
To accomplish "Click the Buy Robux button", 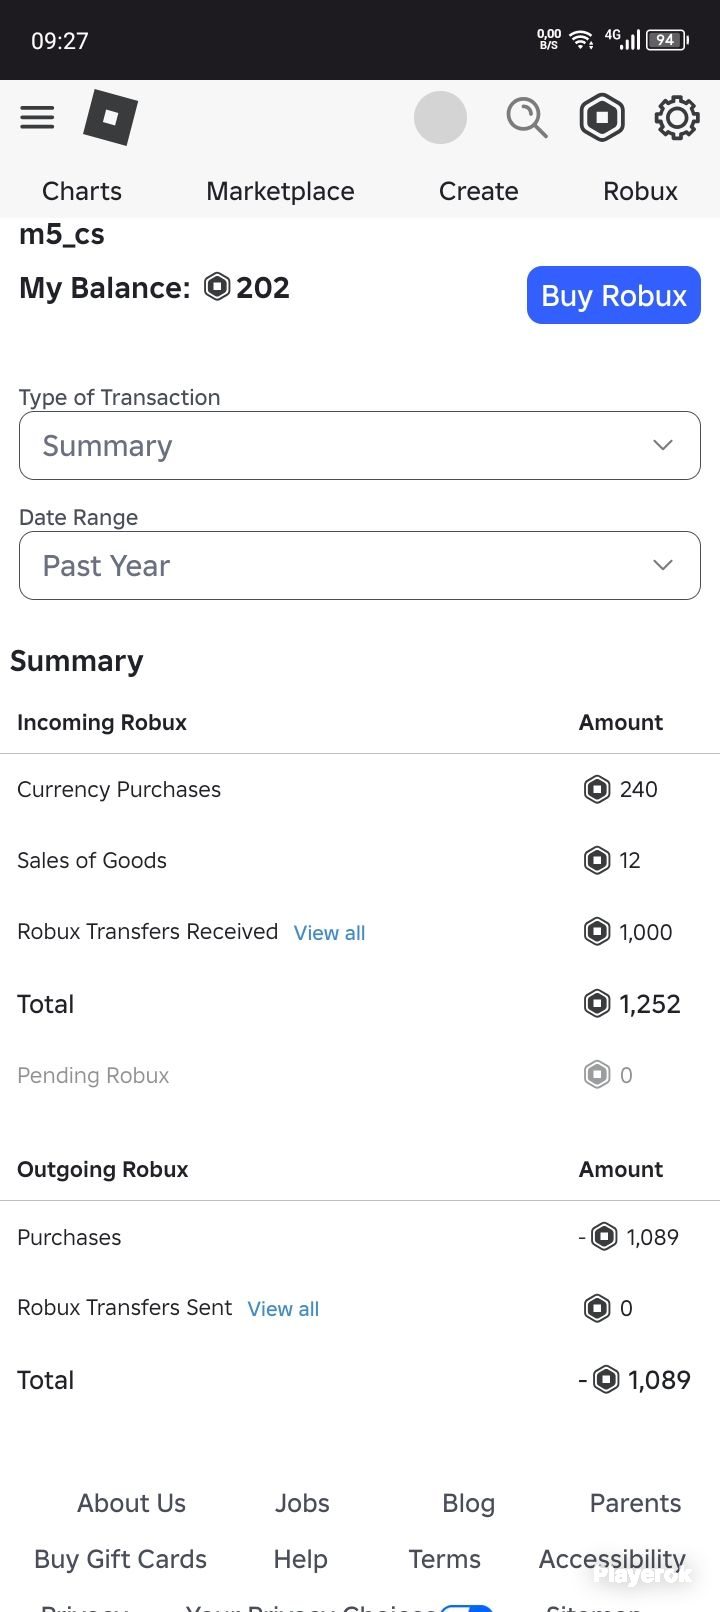I will [614, 295].
